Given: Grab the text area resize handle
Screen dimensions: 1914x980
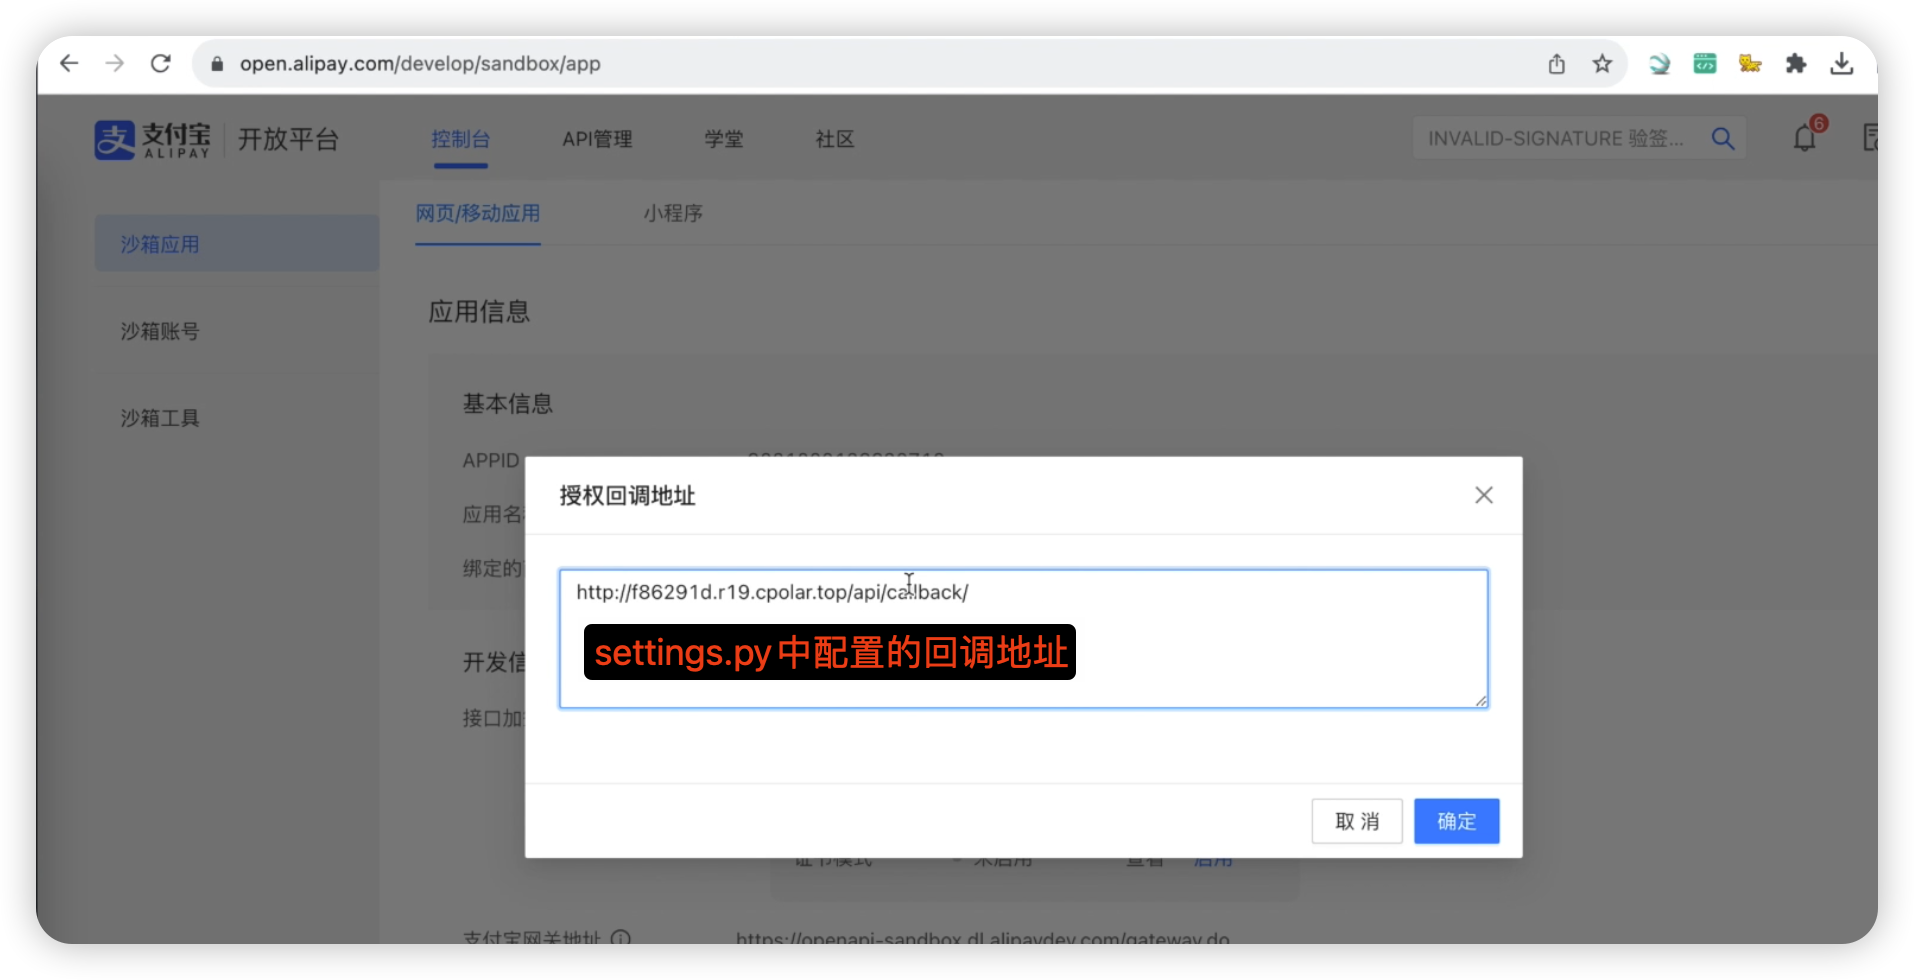Looking at the screenshot, I should (x=1481, y=701).
